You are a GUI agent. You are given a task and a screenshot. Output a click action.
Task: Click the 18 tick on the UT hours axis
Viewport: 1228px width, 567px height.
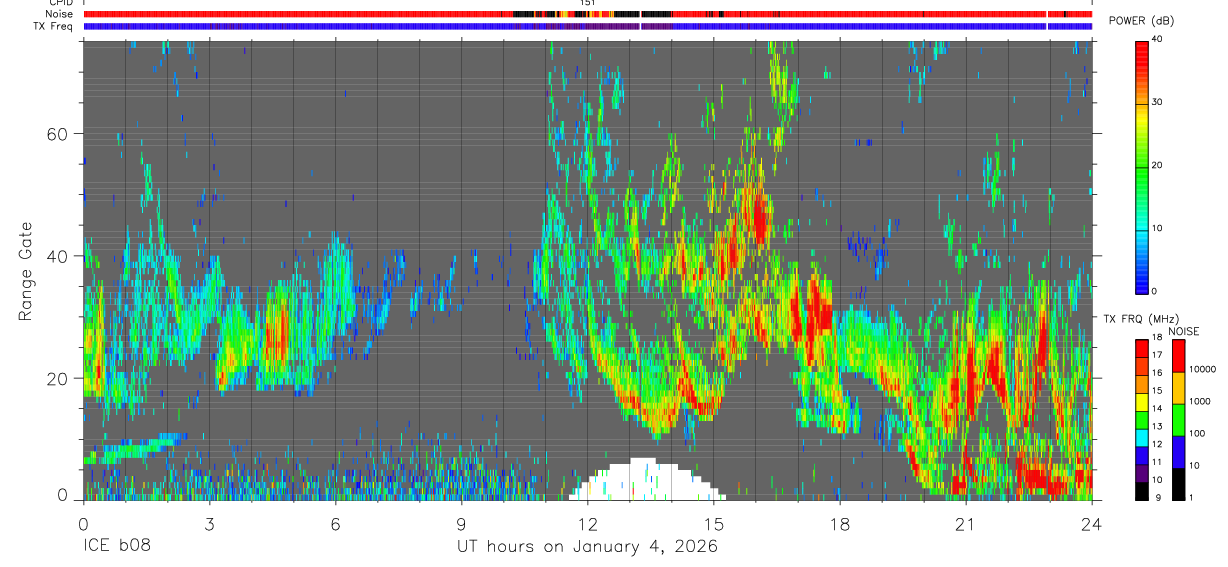(840, 523)
